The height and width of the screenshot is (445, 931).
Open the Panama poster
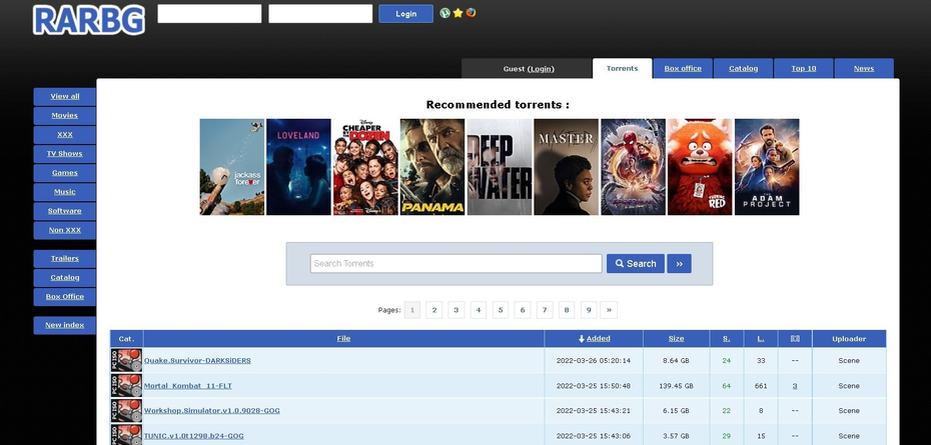click(432, 167)
